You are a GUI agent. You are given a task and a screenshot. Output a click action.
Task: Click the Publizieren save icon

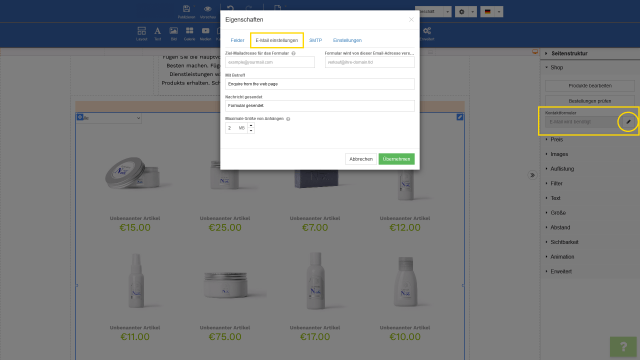coord(186,9)
